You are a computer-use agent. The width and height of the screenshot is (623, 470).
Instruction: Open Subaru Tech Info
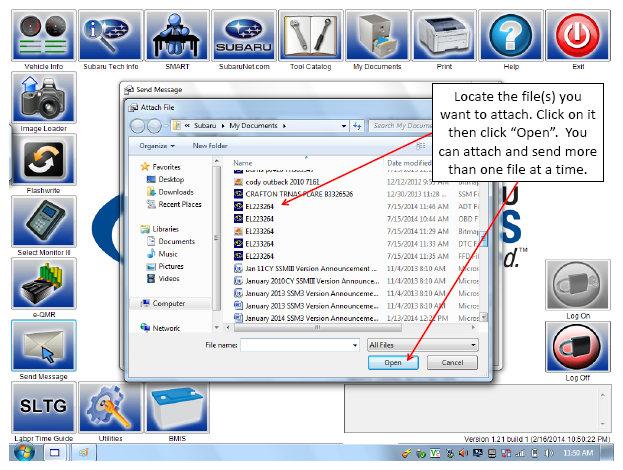(110, 36)
